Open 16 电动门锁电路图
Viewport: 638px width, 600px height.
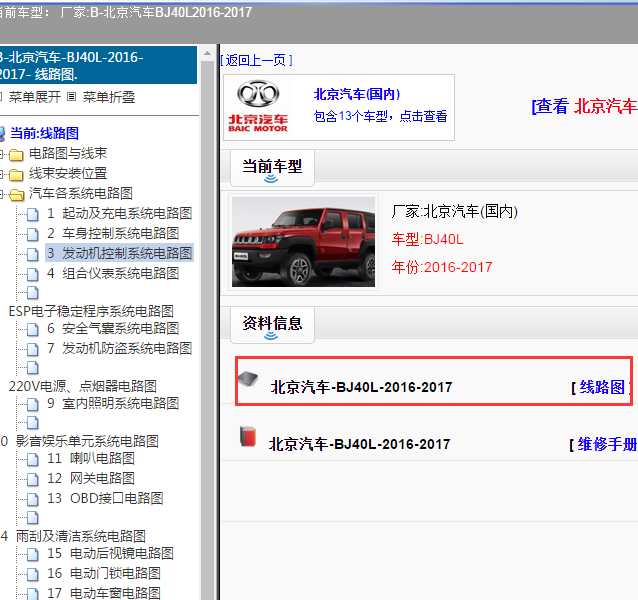tap(104, 573)
